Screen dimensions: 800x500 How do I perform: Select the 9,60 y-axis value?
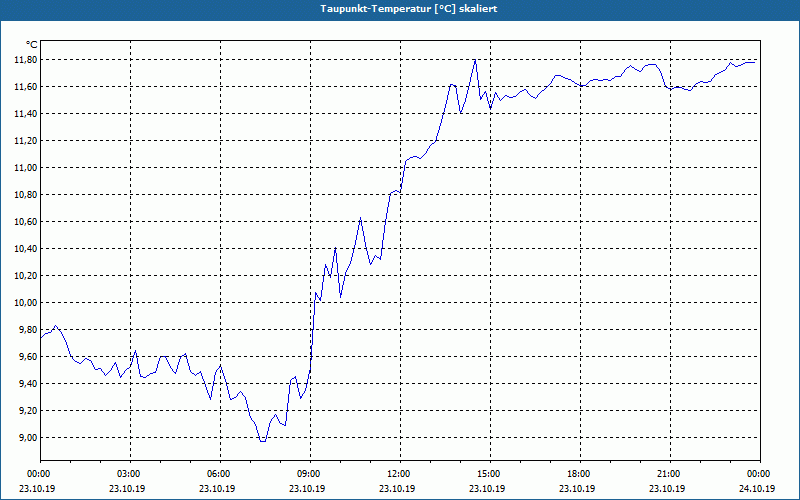[28, 357]
